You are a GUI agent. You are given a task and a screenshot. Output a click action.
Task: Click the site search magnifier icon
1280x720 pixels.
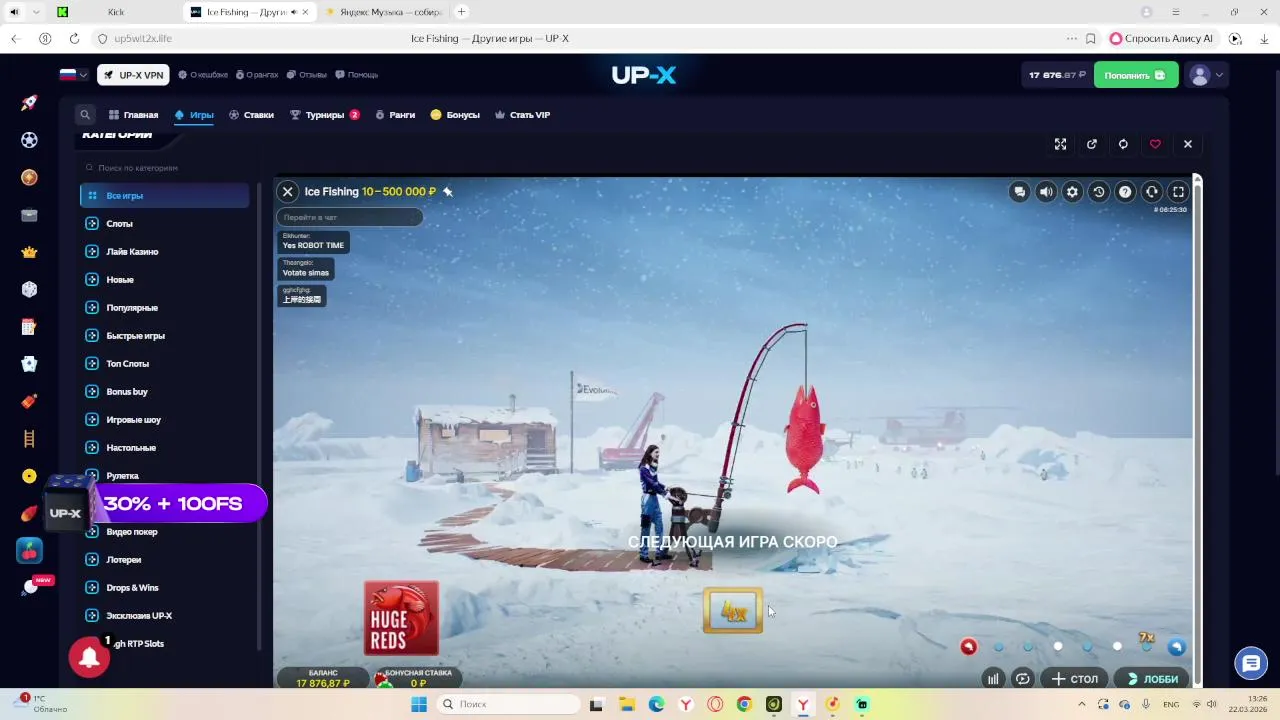(x=85, y=115)
